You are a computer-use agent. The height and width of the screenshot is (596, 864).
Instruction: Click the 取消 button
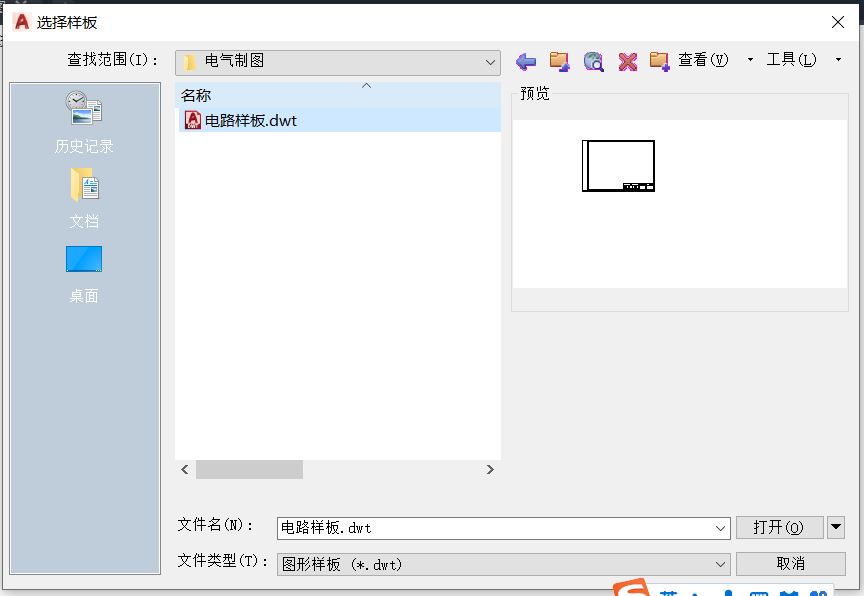click(790, 564)
